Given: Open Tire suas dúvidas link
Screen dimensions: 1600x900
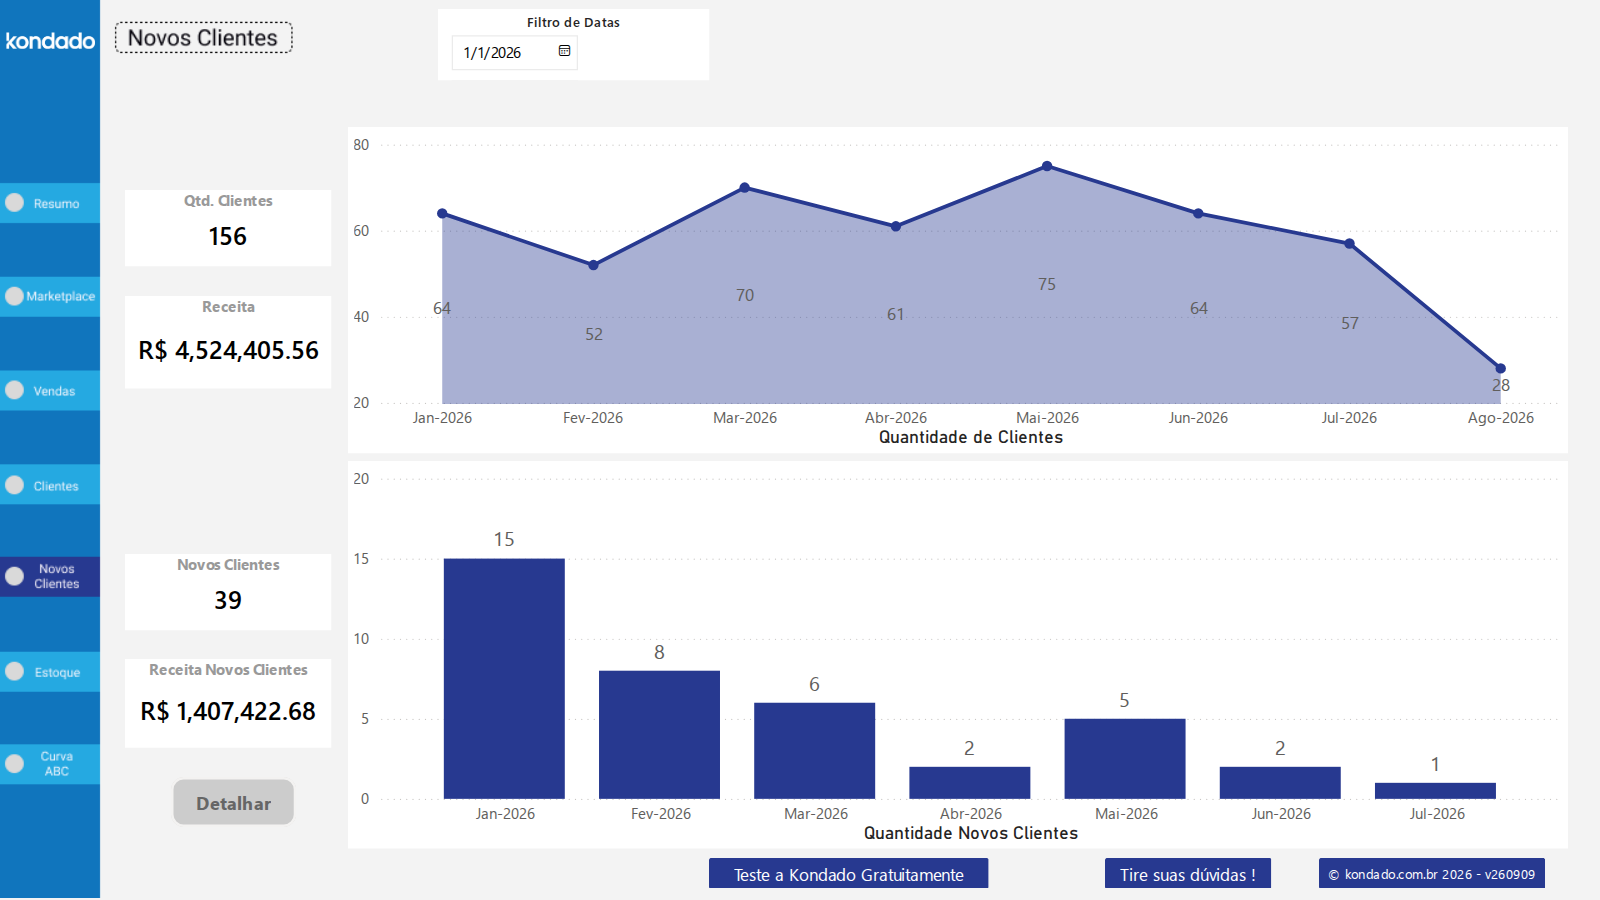Looking at the screenshot, I should click(1187, 875).
